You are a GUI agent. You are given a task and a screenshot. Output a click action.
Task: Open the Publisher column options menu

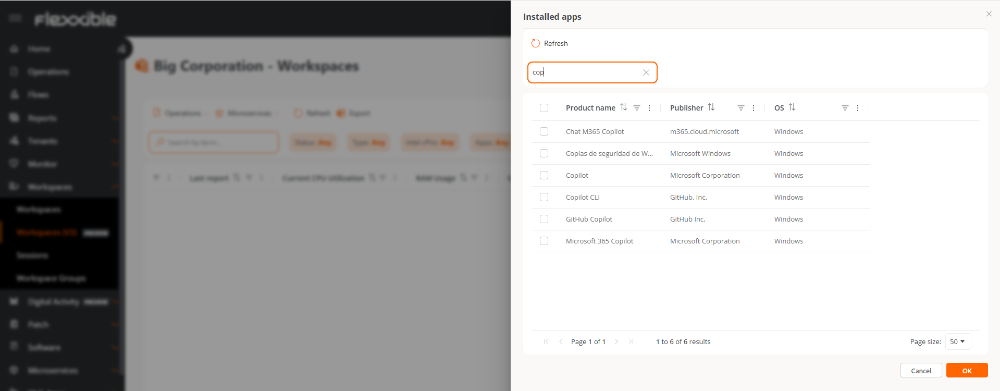click(753, 108)
